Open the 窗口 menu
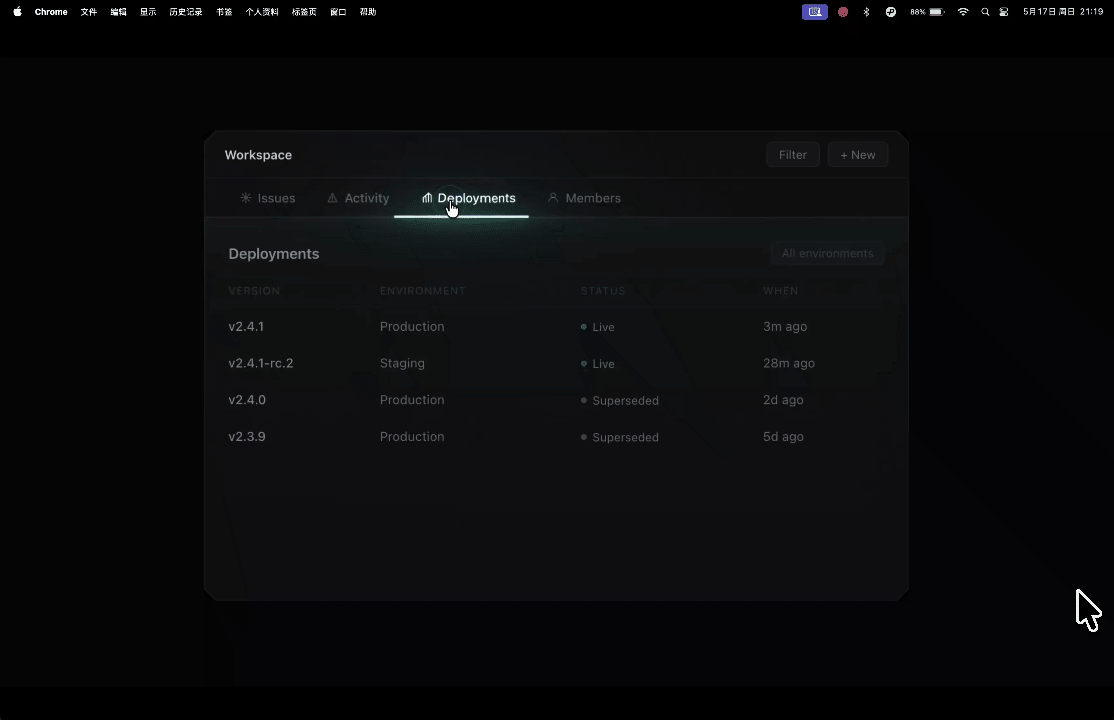The width and height of the screenshot is (1114, 720). [x=338, y=11]
